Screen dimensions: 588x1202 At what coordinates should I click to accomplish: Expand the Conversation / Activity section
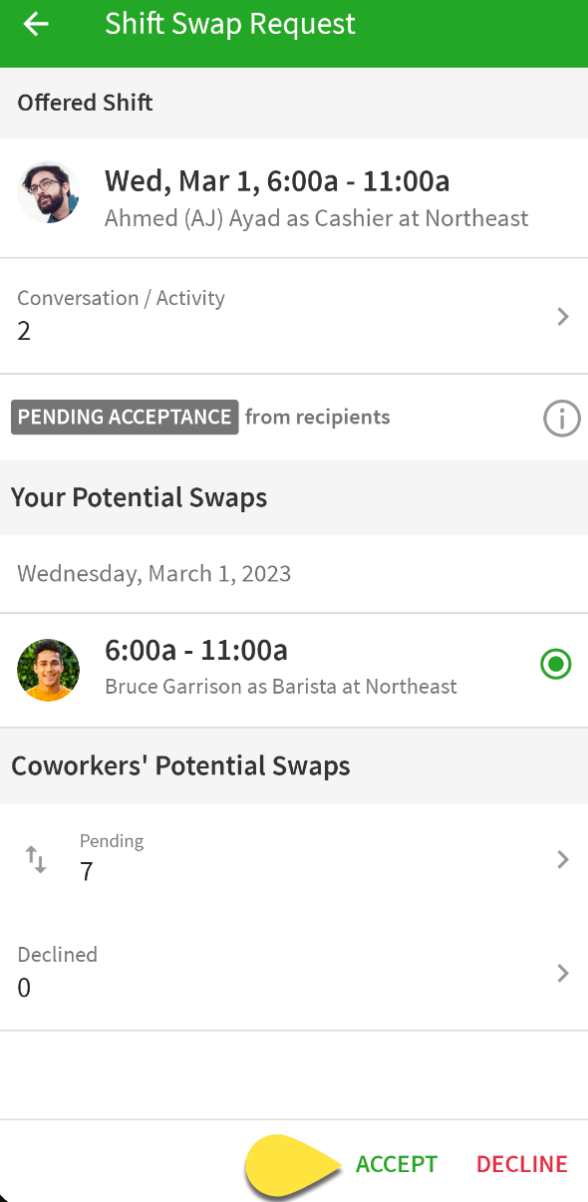point(294,316)
